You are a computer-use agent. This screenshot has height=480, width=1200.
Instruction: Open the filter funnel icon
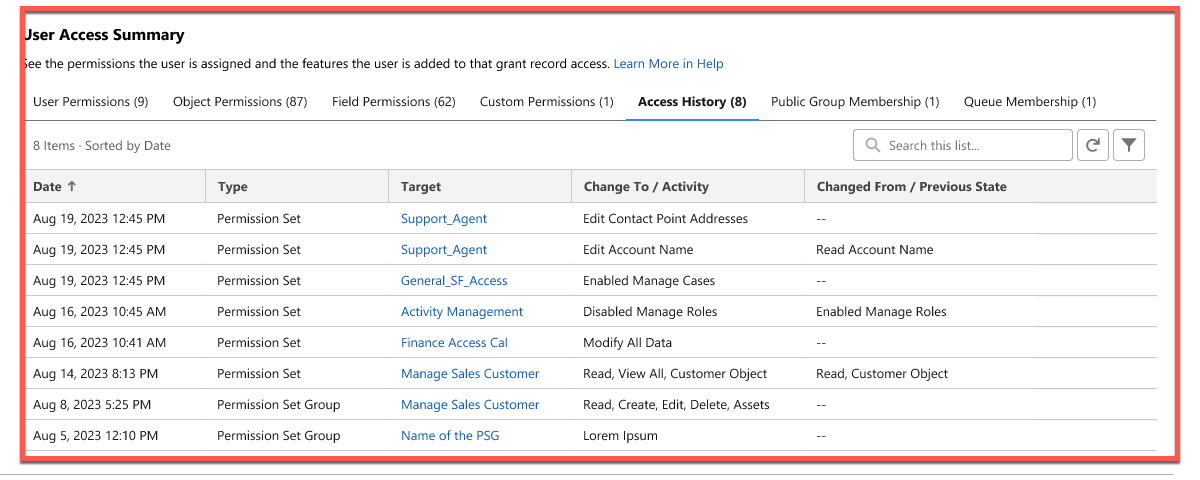tap(1129, 145)
